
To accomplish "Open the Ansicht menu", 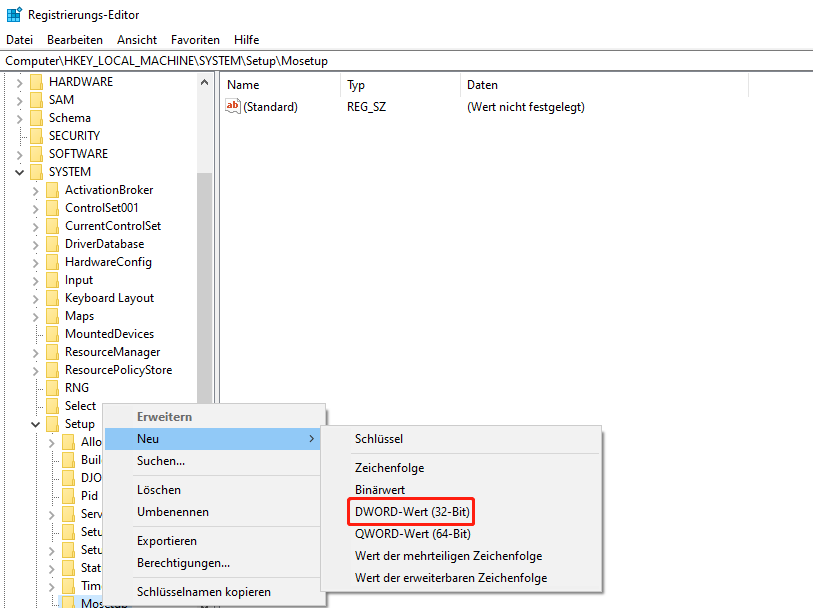I will tap(137, 40).
